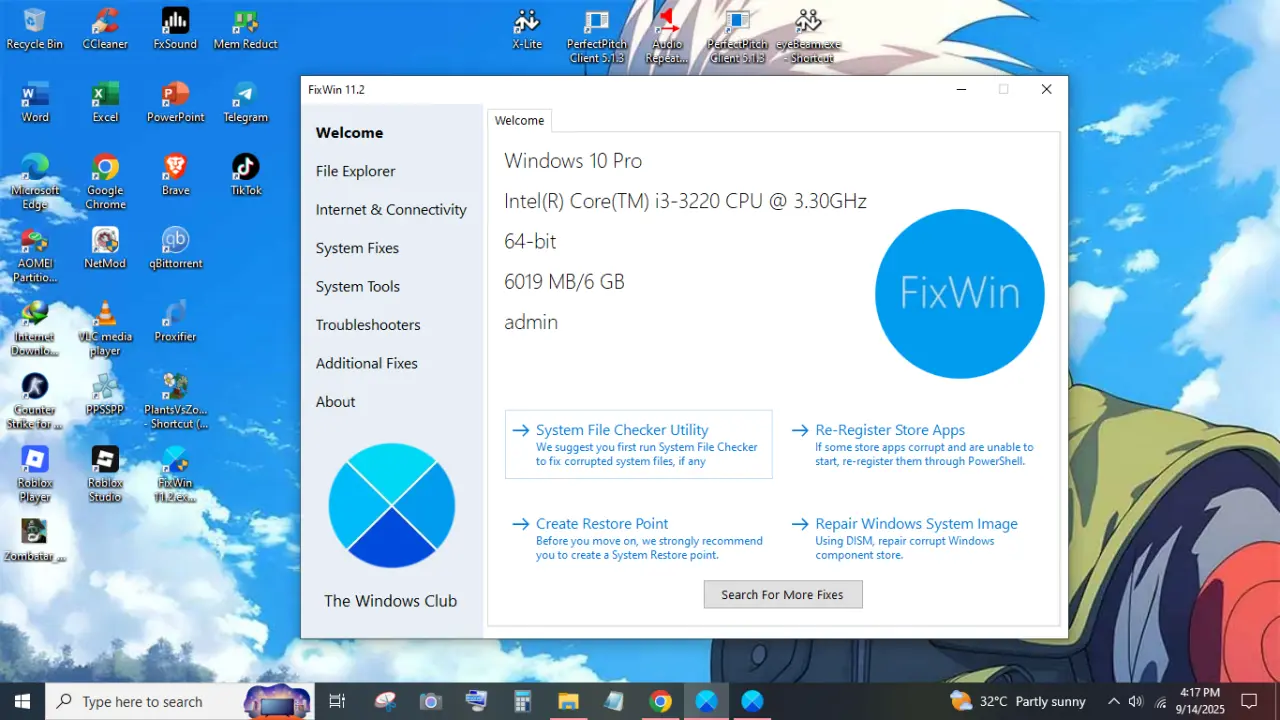Image resolution: width=1280 pixels, height=720 pixels.
Task: Select the qBittorrent desktop icon
Action: coord(175,248)
